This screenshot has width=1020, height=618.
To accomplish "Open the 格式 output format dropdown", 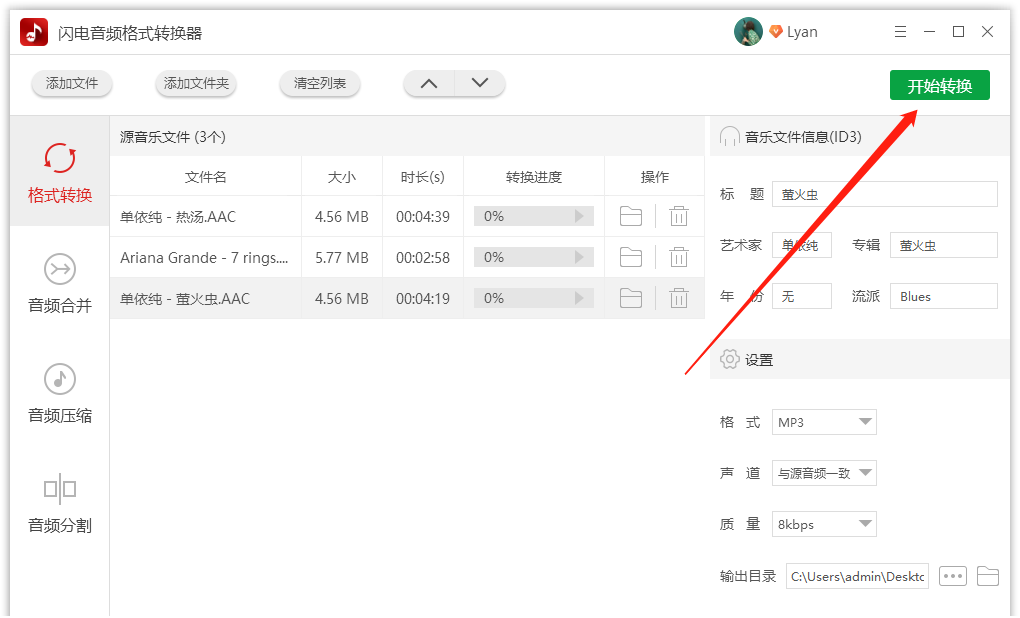I will pos(823,422).
